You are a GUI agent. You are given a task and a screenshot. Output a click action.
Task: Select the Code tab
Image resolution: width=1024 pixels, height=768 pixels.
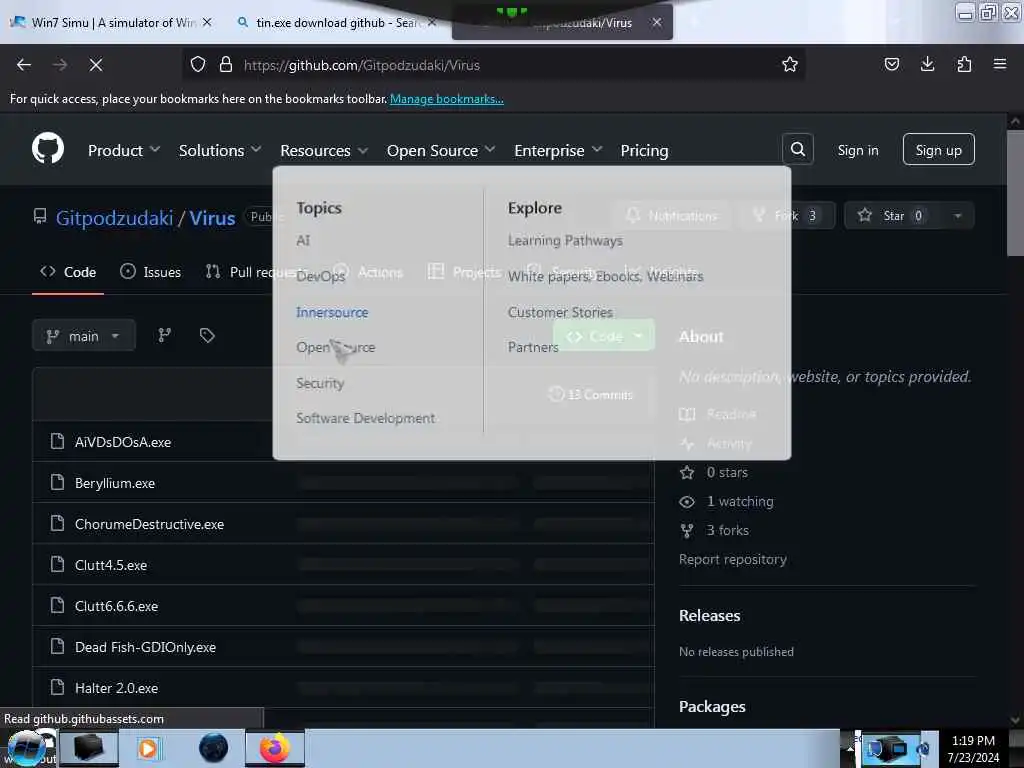(x=68, y=272)
